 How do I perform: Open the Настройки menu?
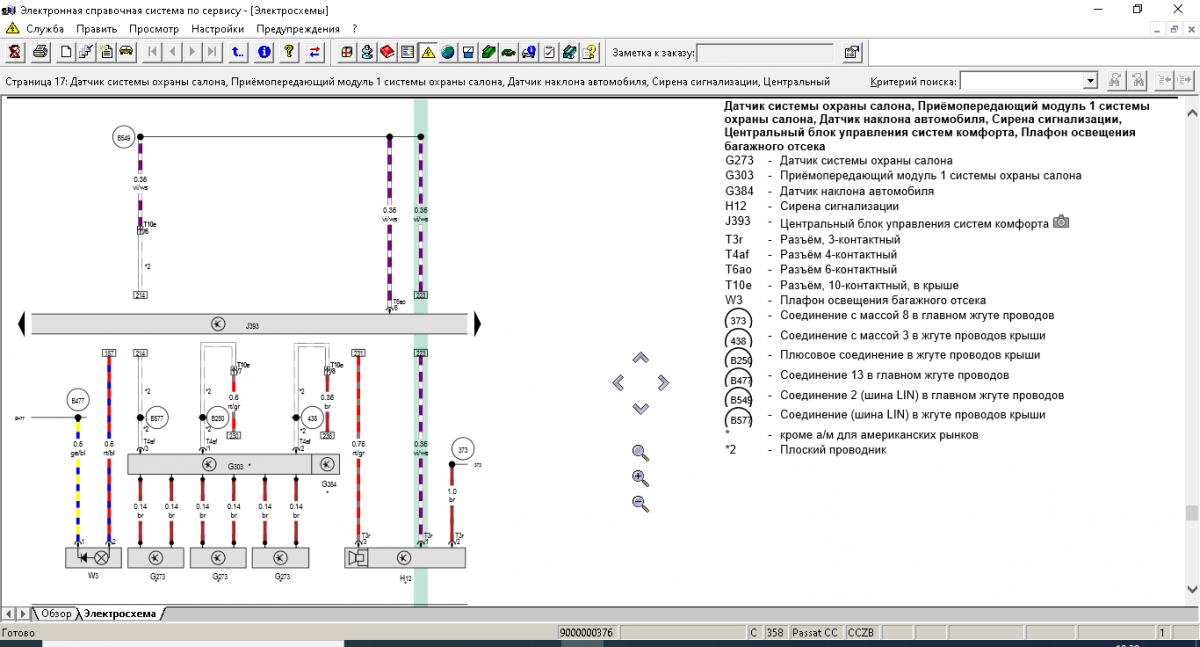(216, 29)
